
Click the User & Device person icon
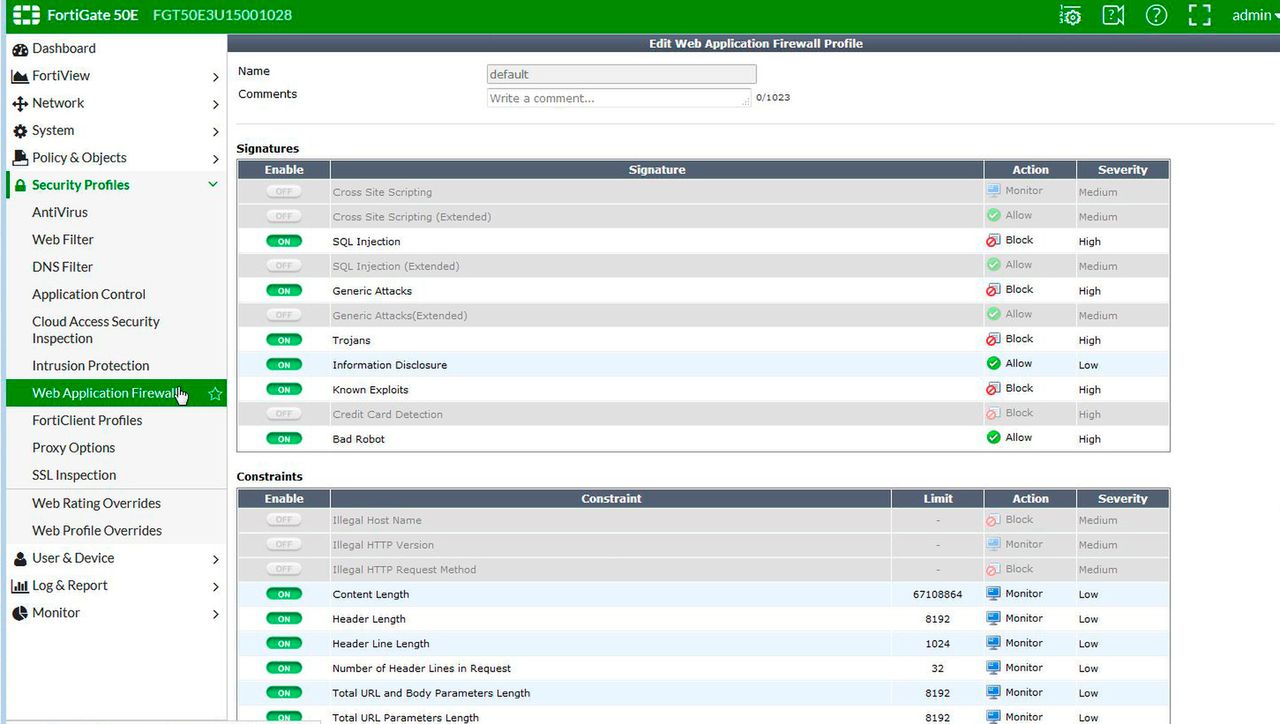click(20, 559)
